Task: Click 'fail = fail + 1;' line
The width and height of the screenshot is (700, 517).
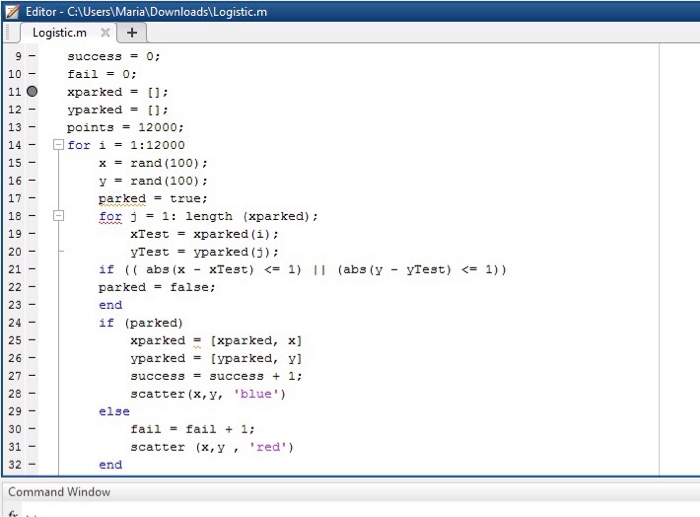Action: (x=192, y=429)
